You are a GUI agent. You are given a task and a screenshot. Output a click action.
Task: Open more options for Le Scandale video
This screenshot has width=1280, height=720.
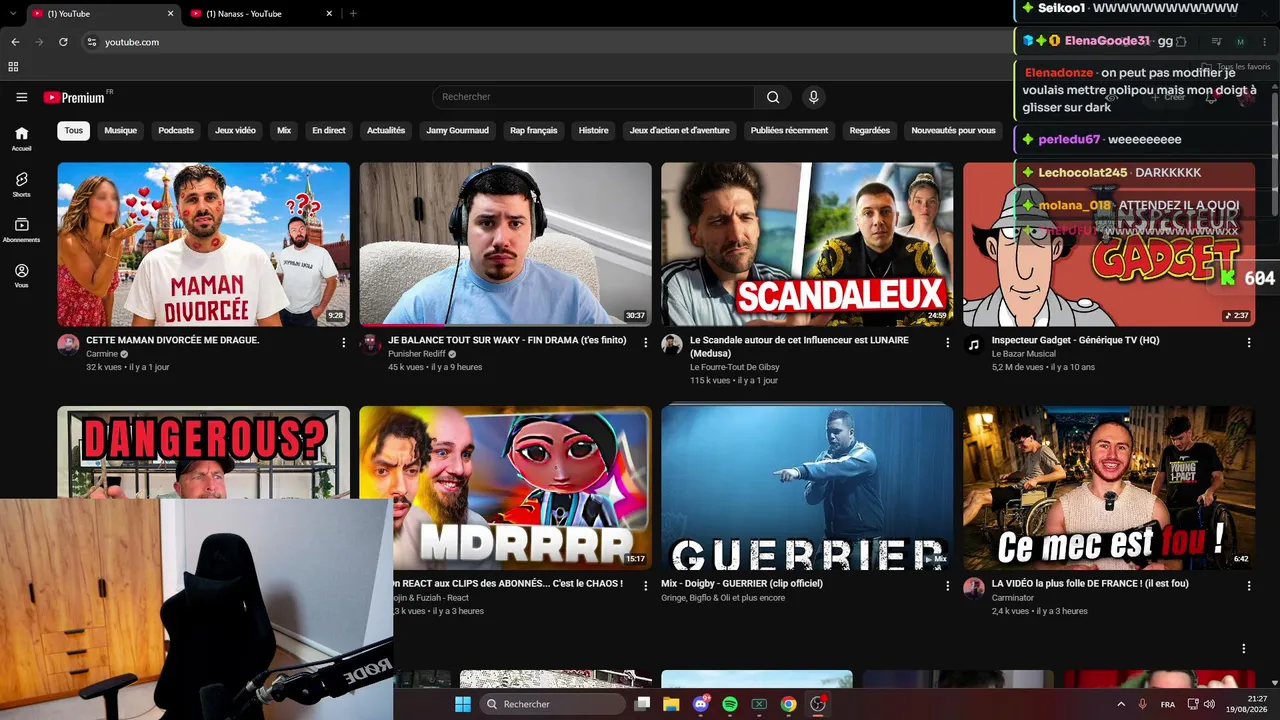click(x=948, y=342)
